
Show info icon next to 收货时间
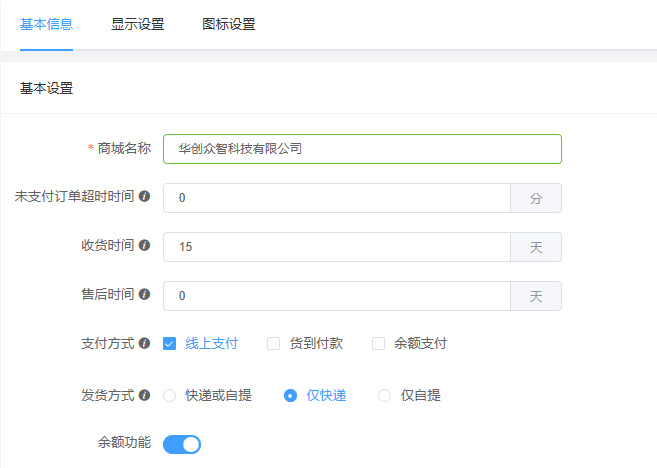145,245
